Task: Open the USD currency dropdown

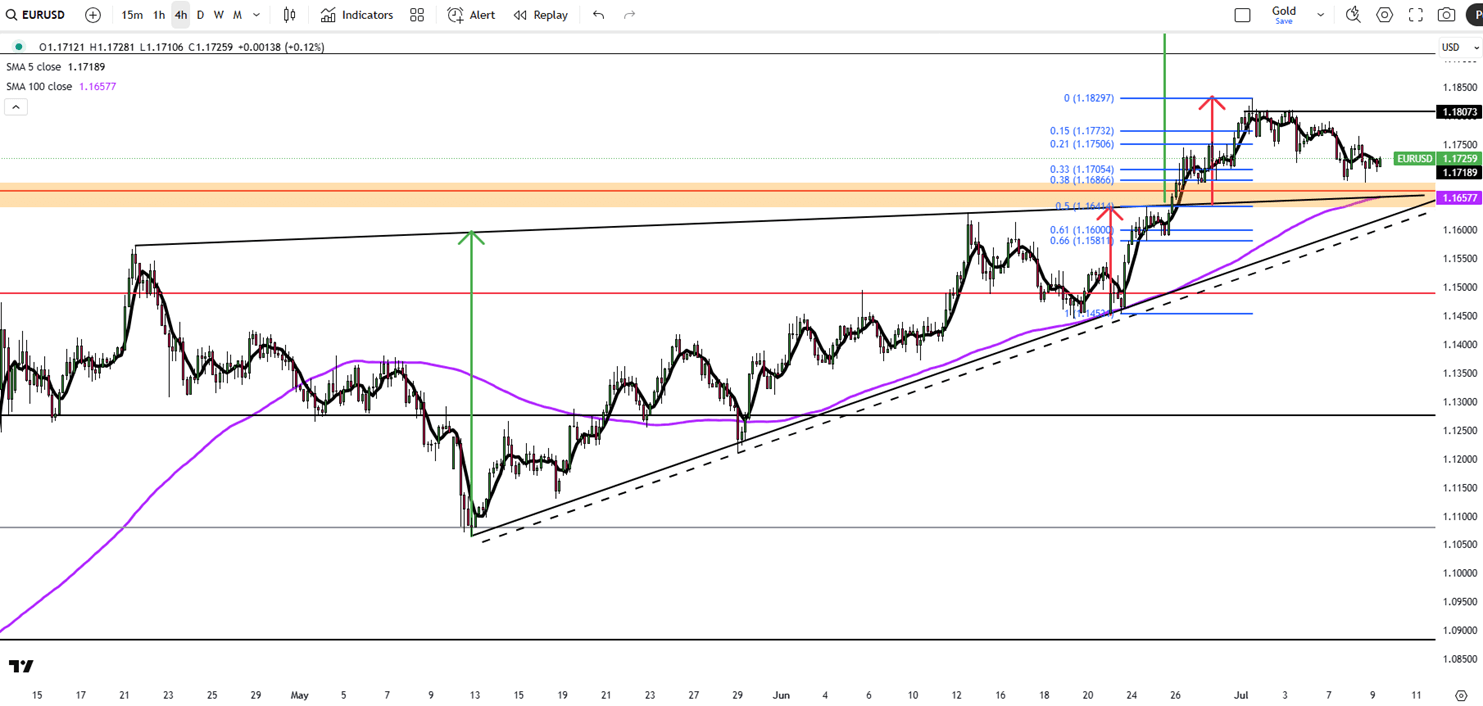Action: click(x=1459, y=47)
